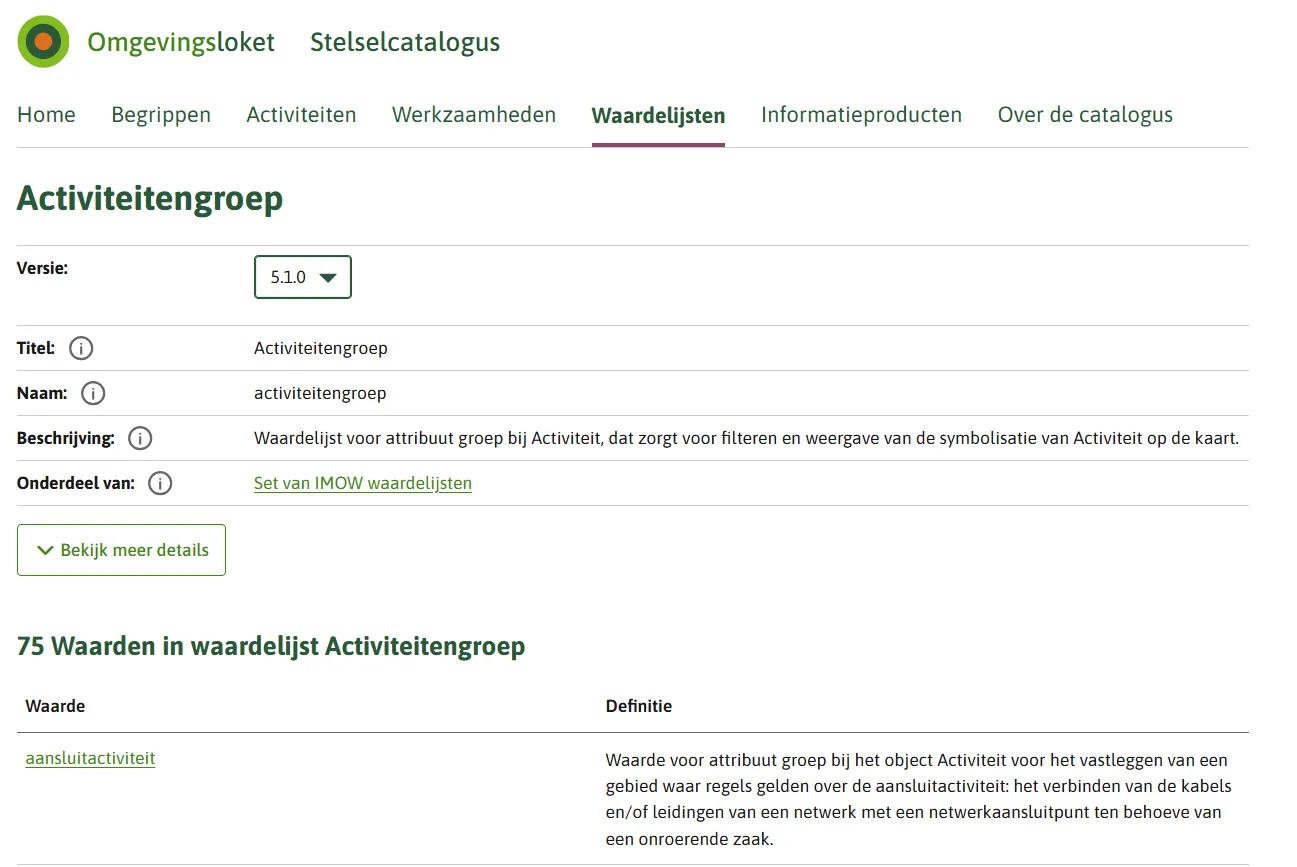Go to the Home tab
1297x867 pixels.
coord(46,115)
